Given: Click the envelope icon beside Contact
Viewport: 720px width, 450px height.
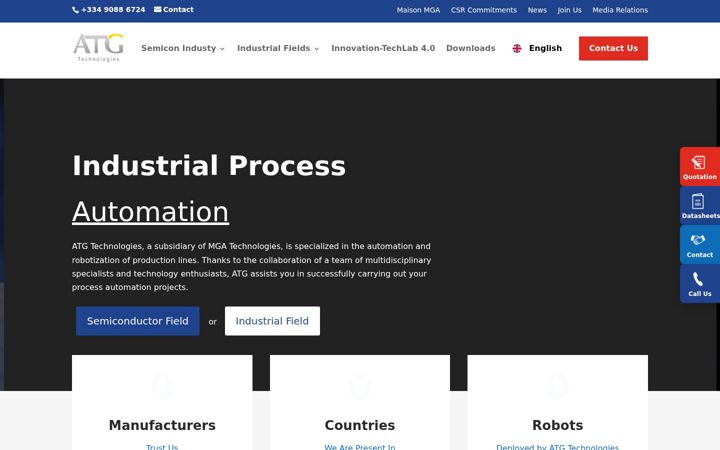Looking at the screenshot, I should (158, 9).
